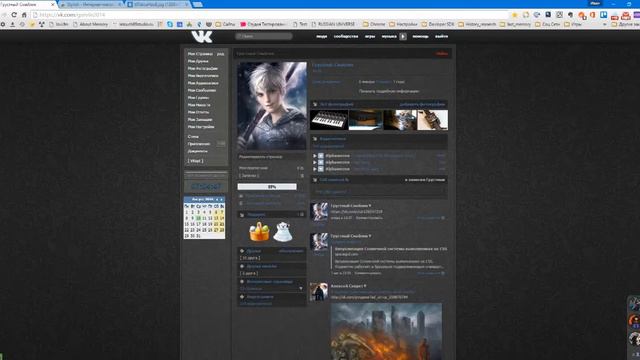Like the second wall post with heart icon
The width and height of the screenshot is (640, 360).
(443, 273)
